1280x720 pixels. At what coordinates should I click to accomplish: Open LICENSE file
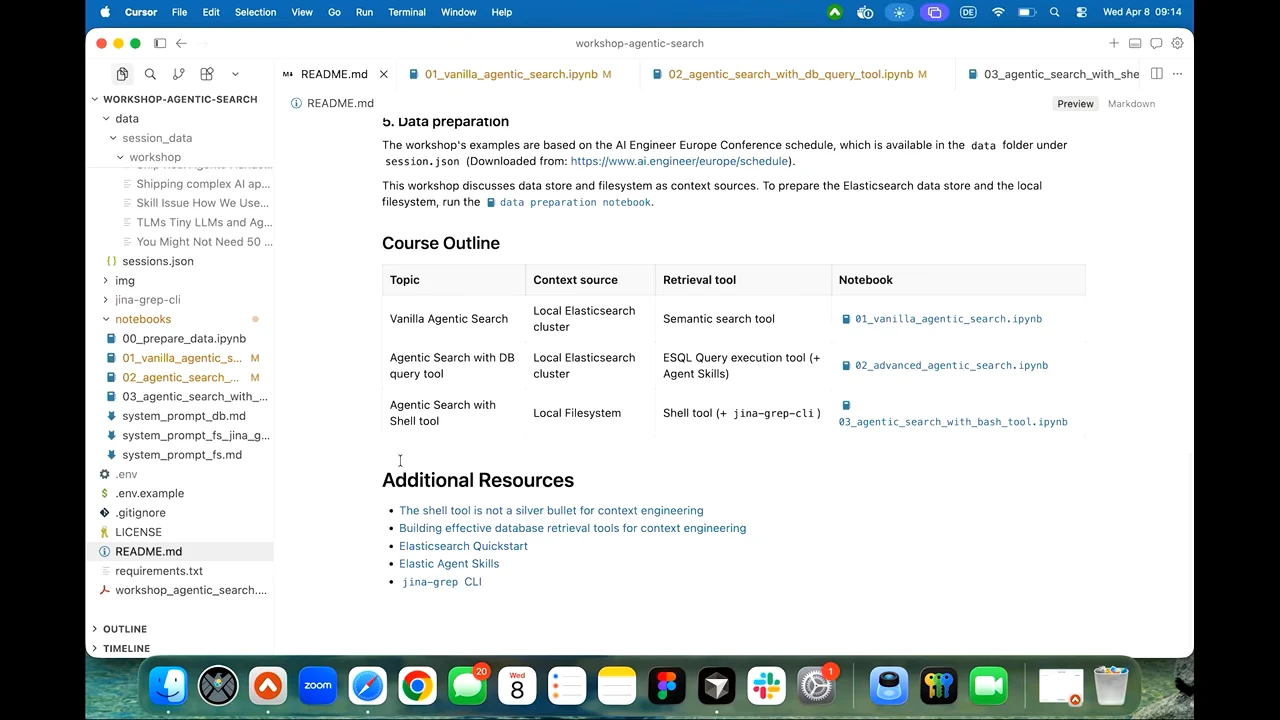pos(138,532)
